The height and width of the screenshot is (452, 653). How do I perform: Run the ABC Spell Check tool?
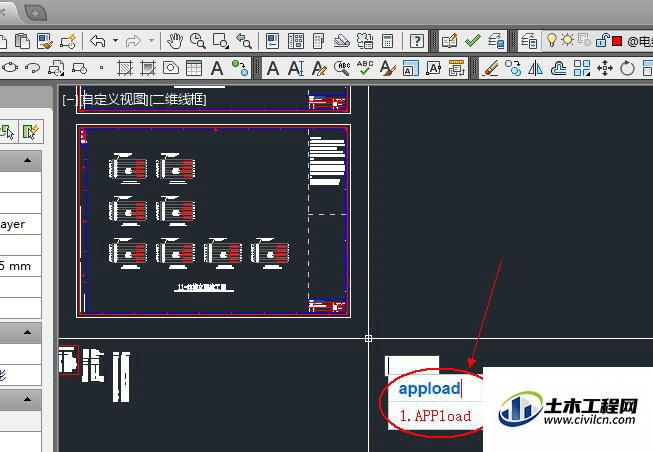[365, 68]
